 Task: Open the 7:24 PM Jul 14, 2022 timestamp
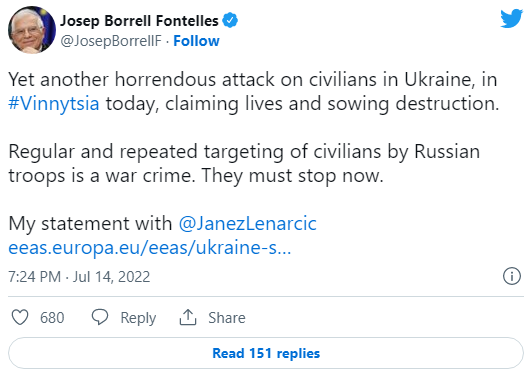[x=79, y=277]
